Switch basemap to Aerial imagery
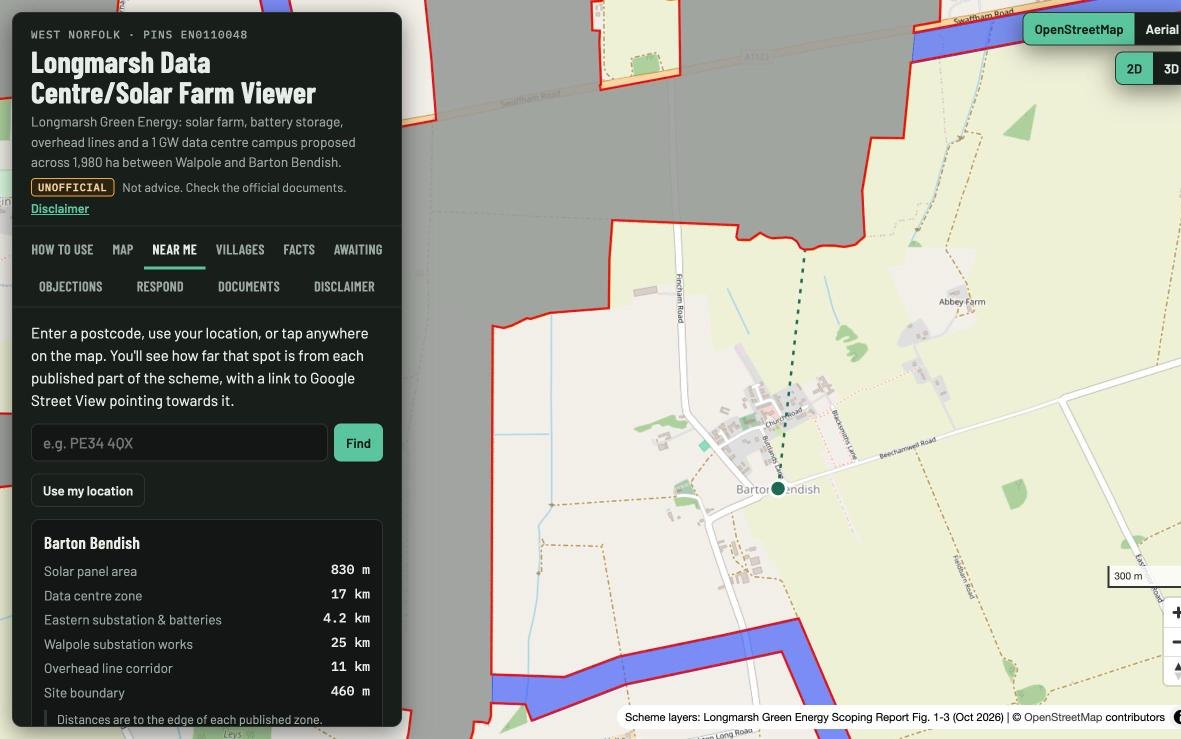Image resolution: width=1181 pixels, height=739 pixels. (1159, 29)
